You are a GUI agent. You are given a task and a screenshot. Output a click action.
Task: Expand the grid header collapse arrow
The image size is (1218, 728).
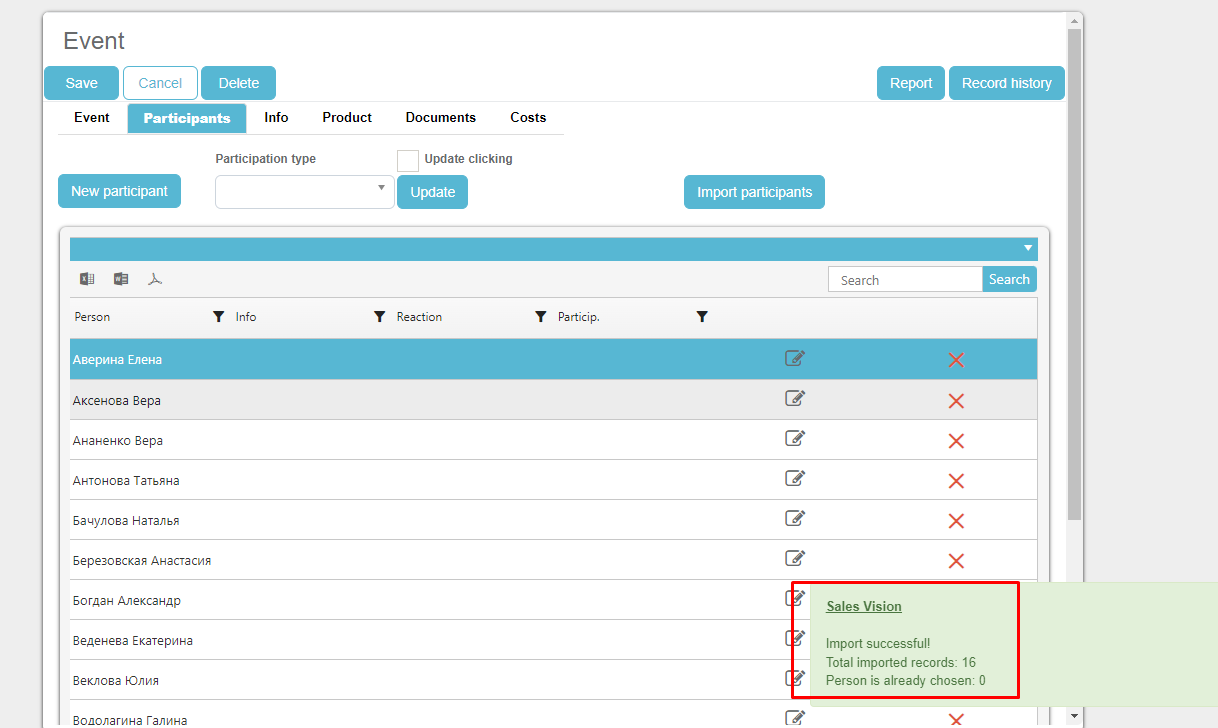[x=1027, y=249]
